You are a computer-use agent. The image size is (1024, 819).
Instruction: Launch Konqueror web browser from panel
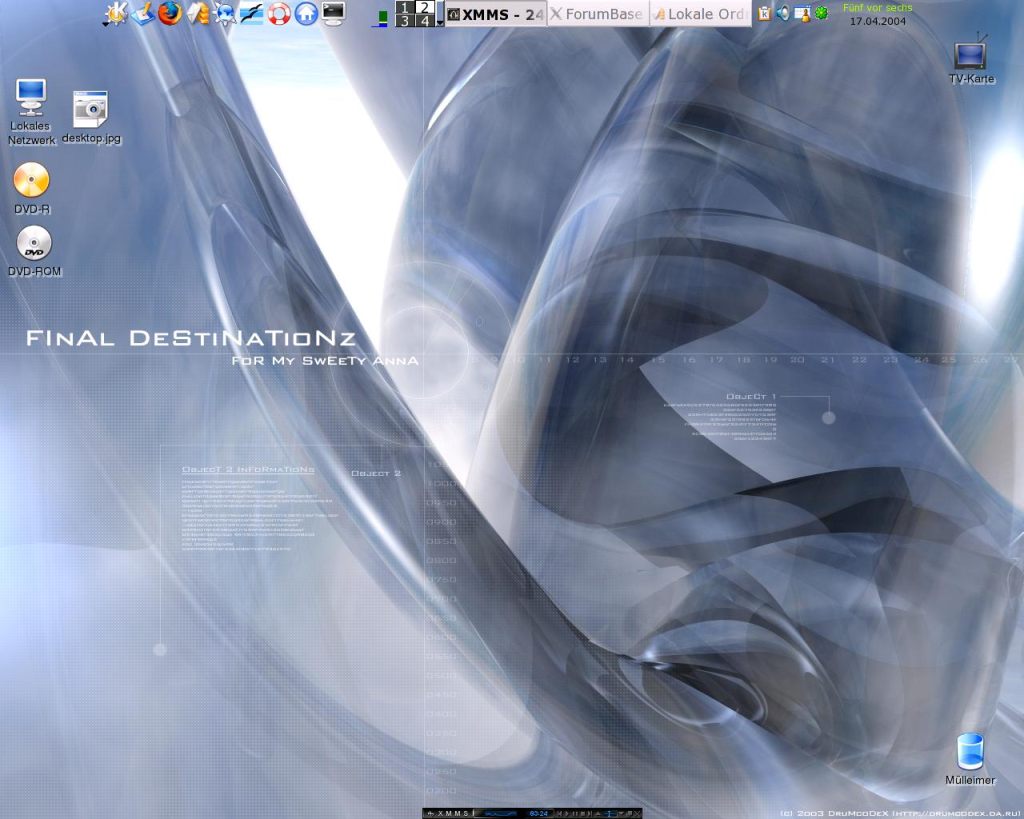225,13
